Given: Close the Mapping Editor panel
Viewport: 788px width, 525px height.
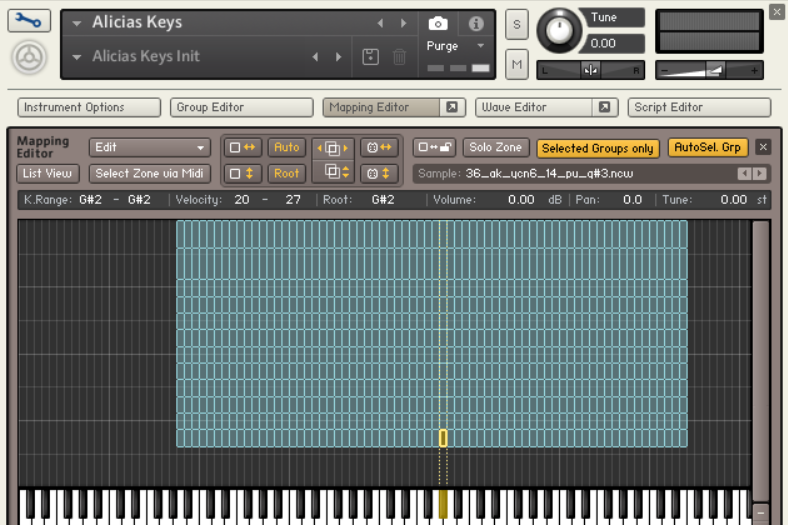Looking at the screenshot, I should (x=763, y=147).
